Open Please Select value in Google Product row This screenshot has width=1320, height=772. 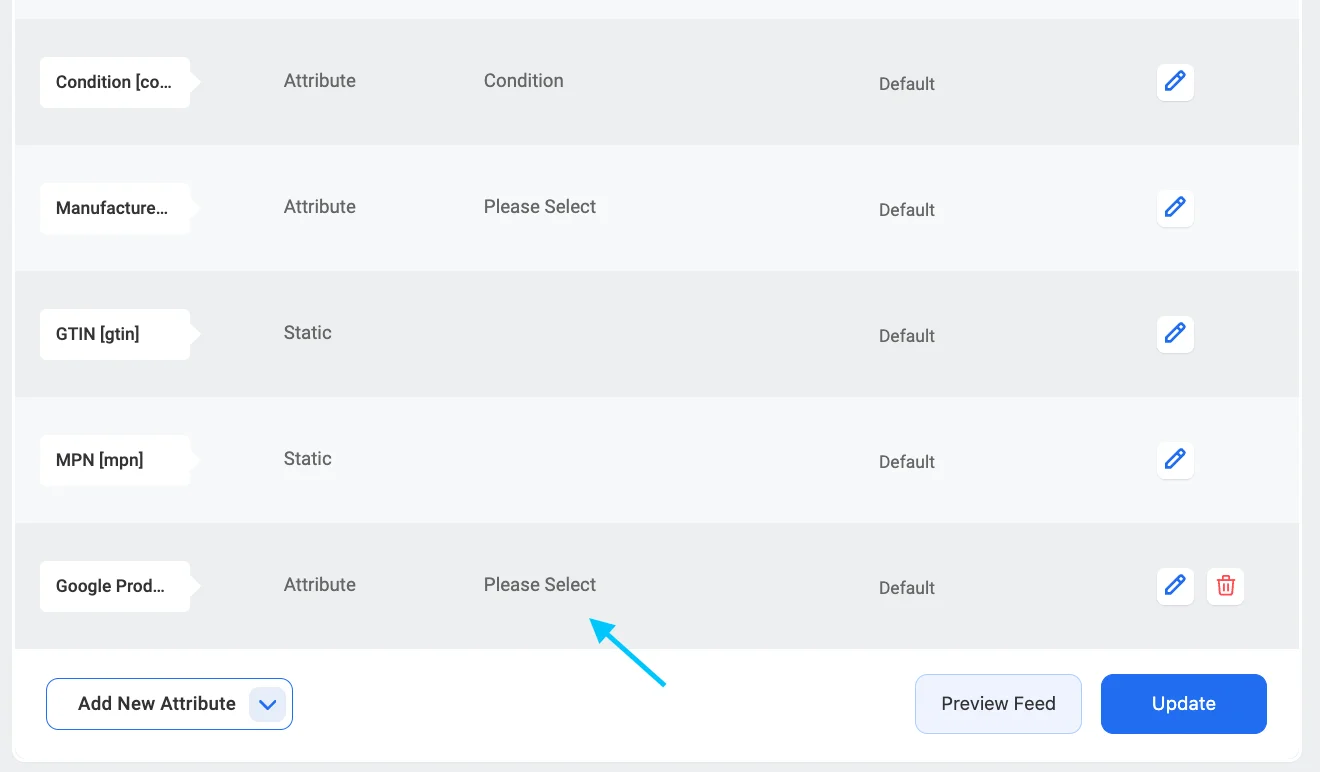coord(540,585)
